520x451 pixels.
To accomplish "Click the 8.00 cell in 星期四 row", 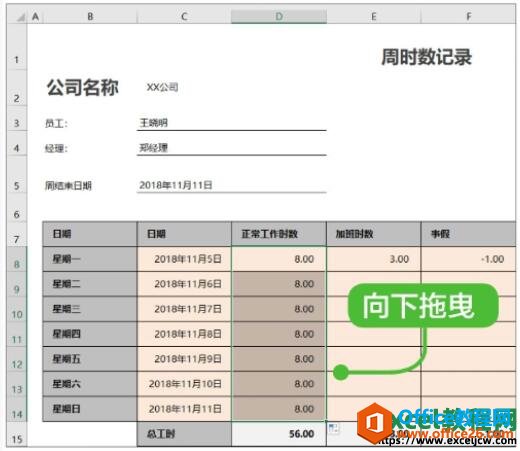I will point(279,334).
